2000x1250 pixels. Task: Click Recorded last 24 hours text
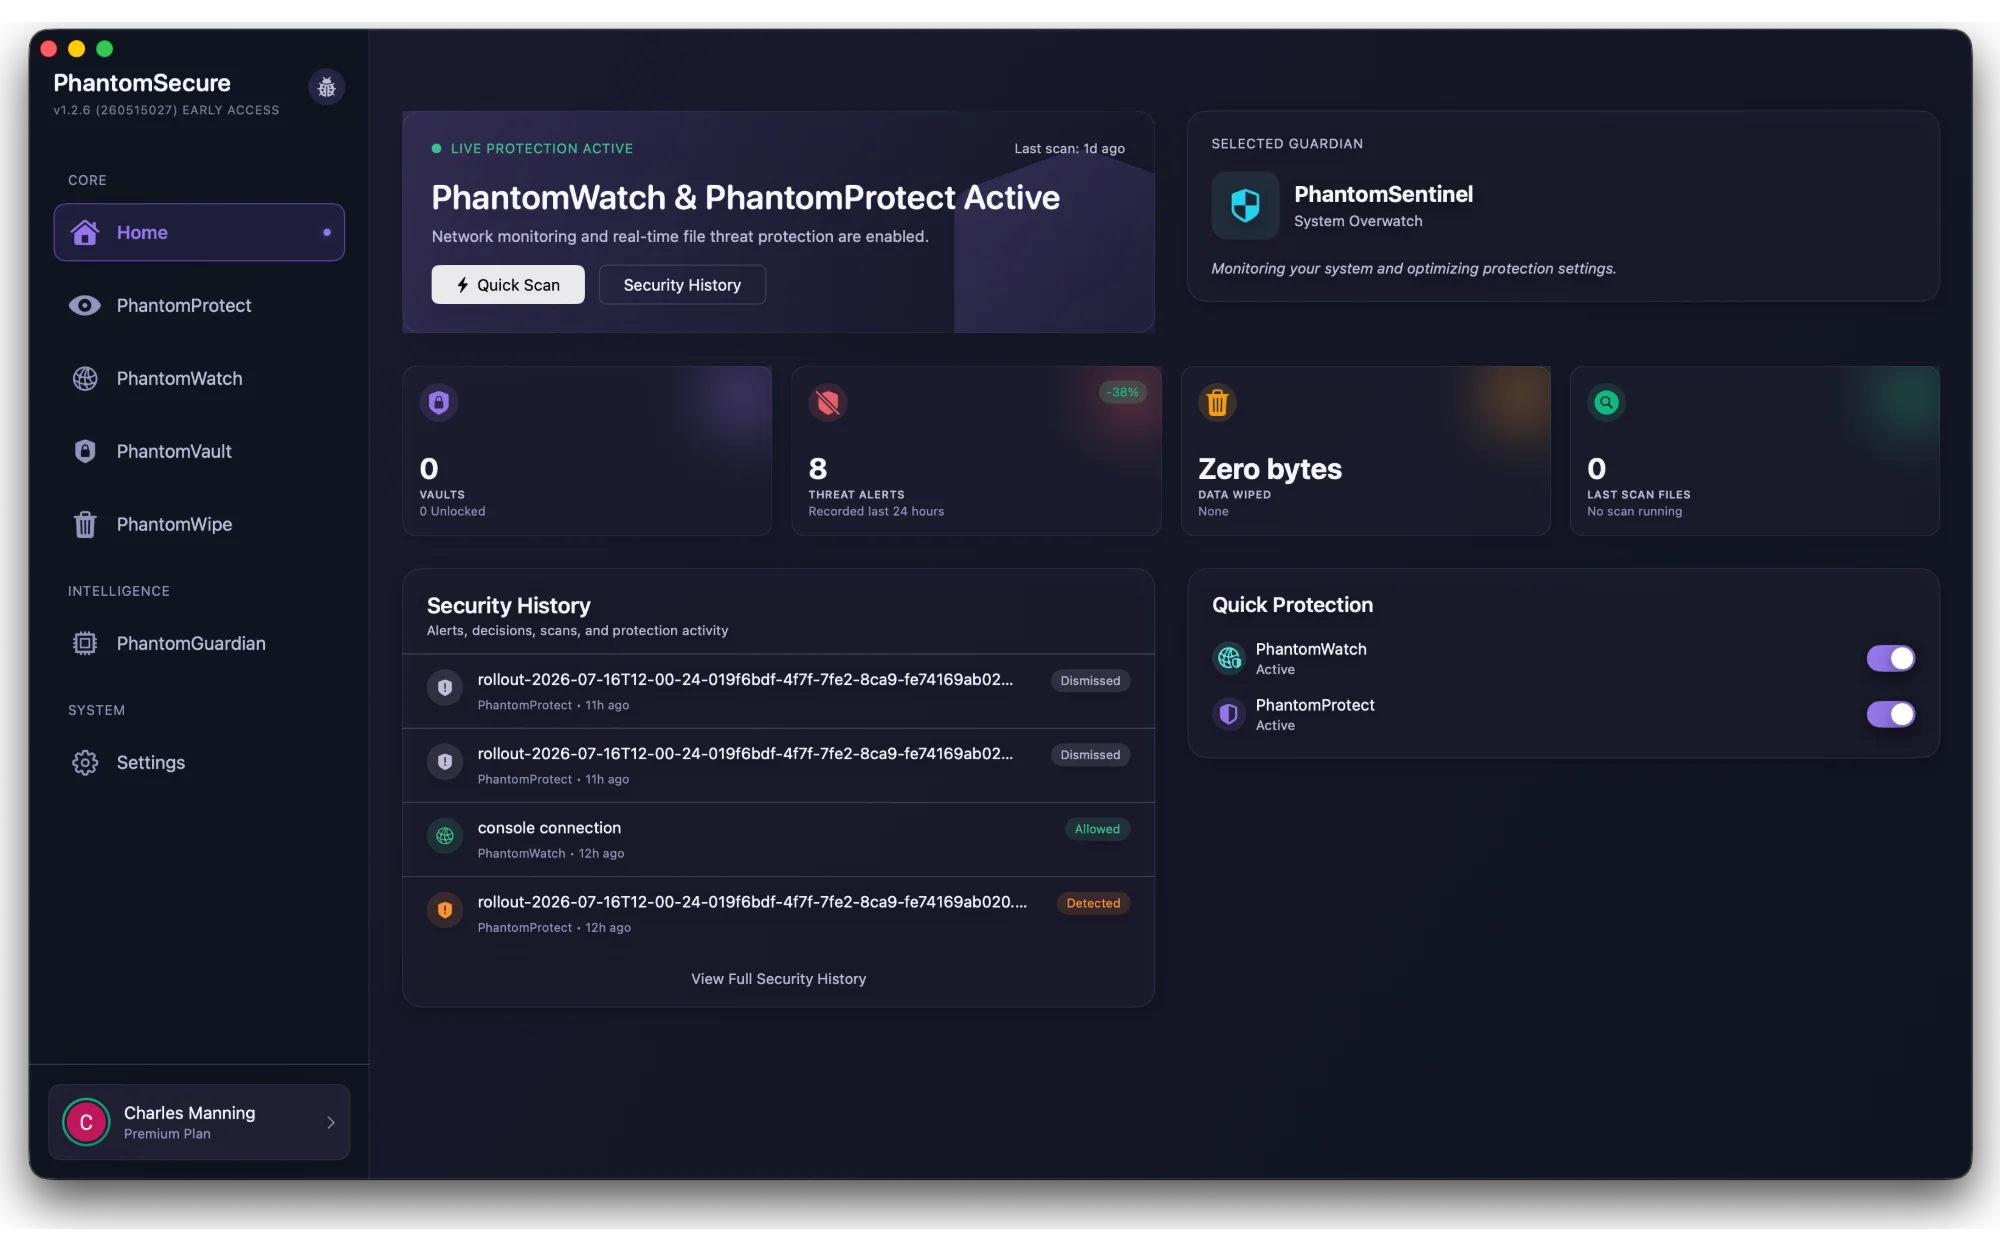click(x=876, y=511)
